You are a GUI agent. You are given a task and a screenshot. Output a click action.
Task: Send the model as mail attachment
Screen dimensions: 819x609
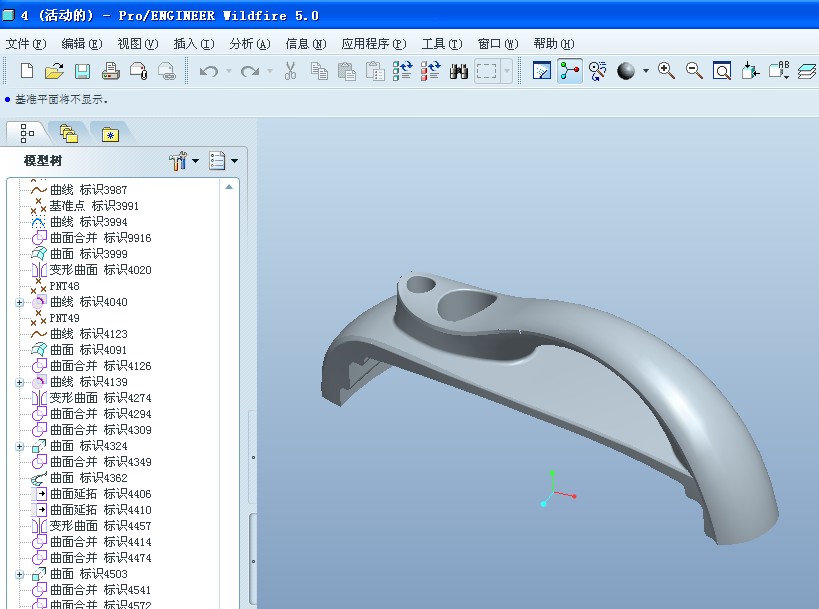(138, 71)
